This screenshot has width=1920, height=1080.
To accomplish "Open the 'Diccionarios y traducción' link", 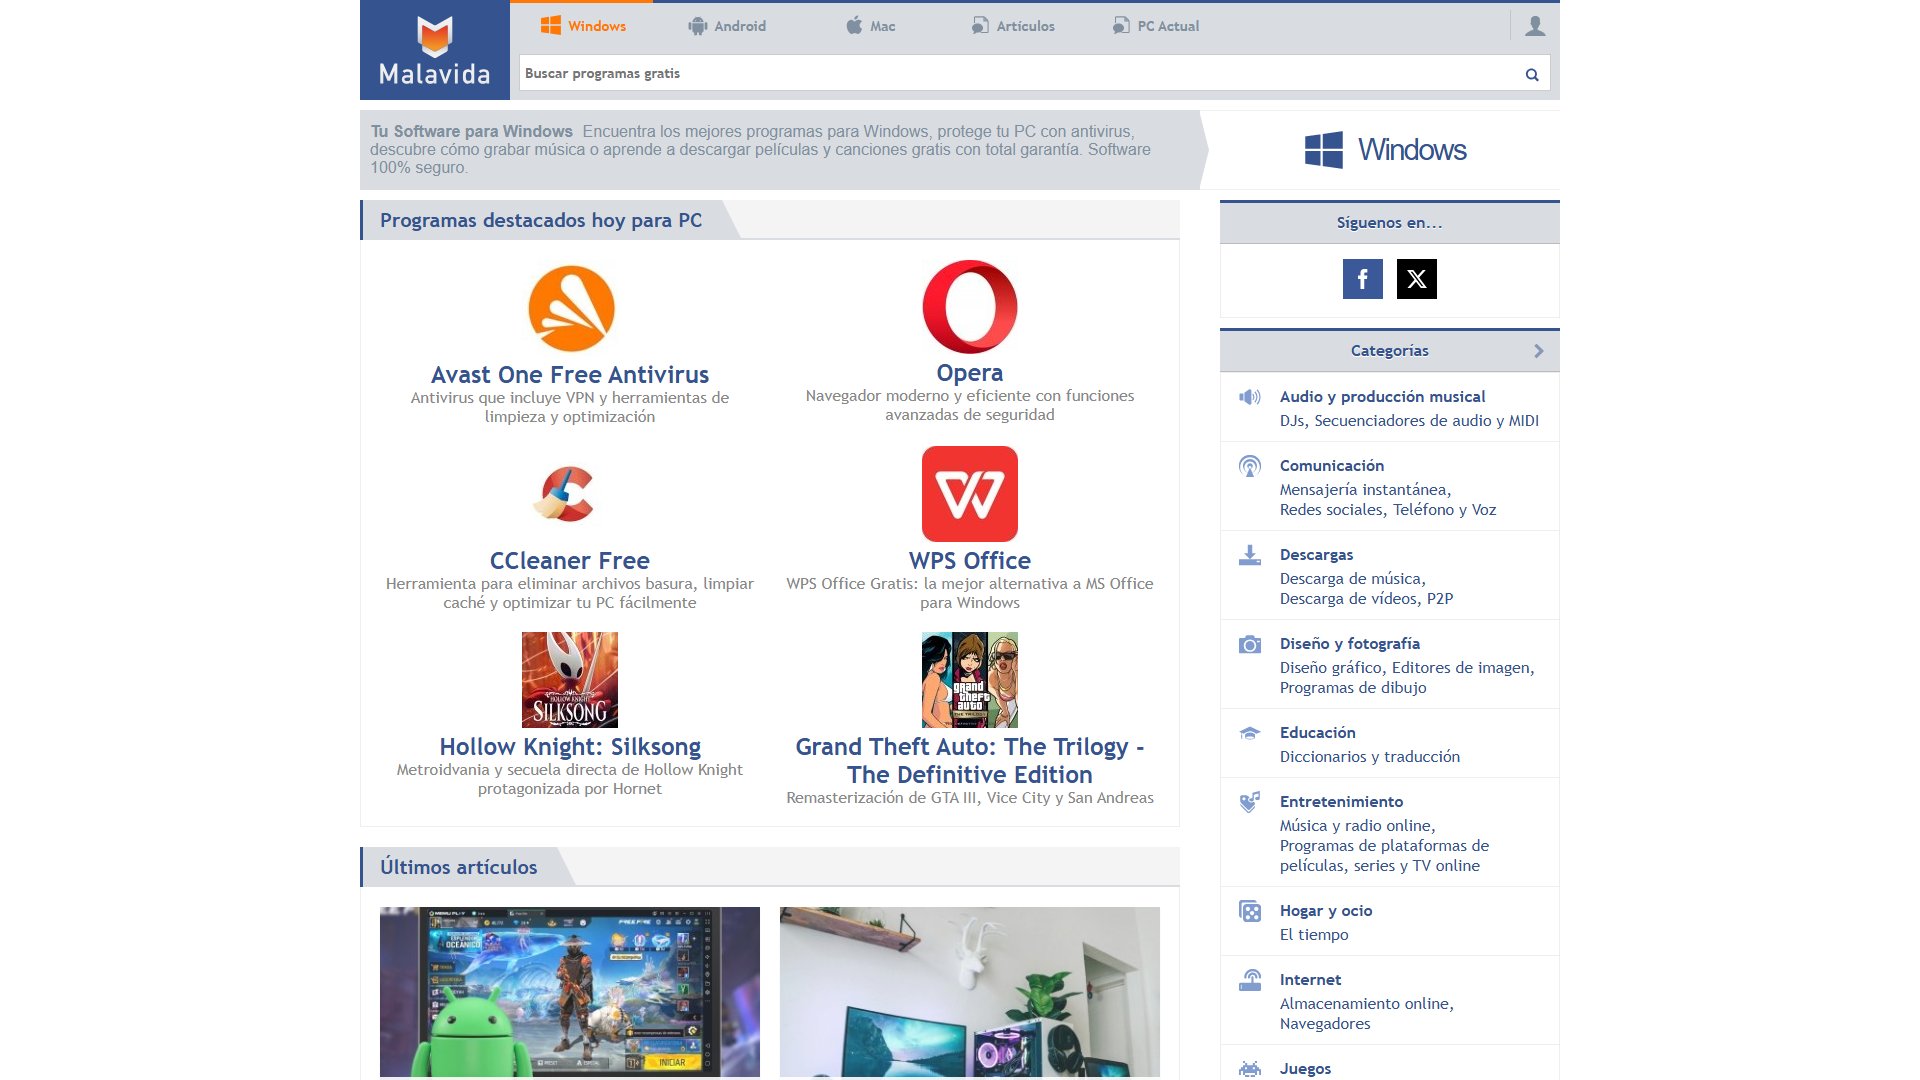I will (1370, 757).
